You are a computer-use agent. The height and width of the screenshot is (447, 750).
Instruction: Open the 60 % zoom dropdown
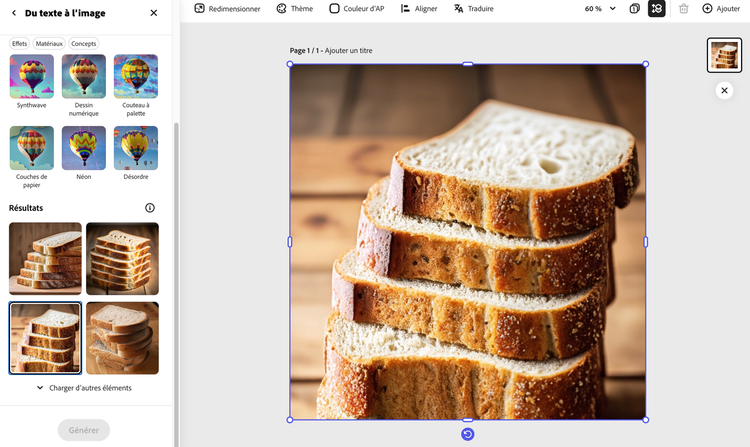600,9
